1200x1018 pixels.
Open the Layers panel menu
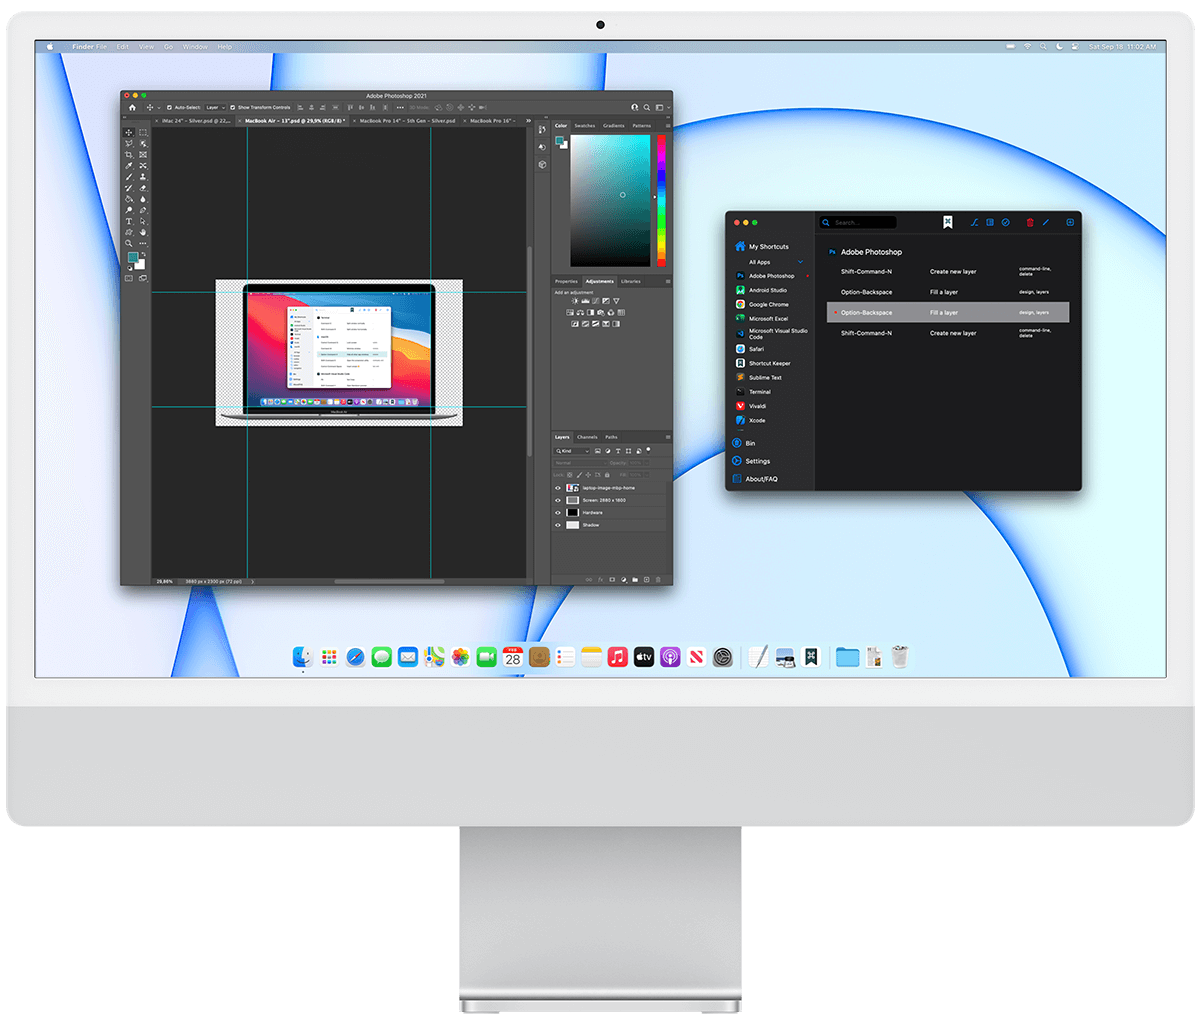[668, 437]
